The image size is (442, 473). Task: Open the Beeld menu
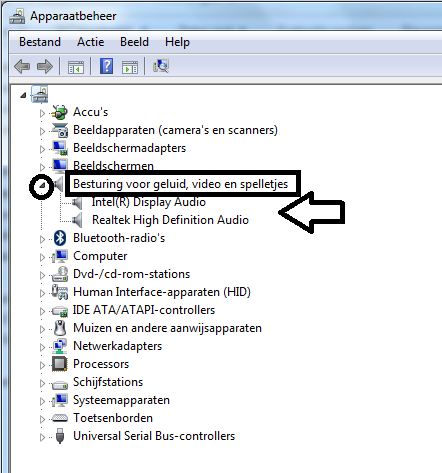click(x=134, y=42)
